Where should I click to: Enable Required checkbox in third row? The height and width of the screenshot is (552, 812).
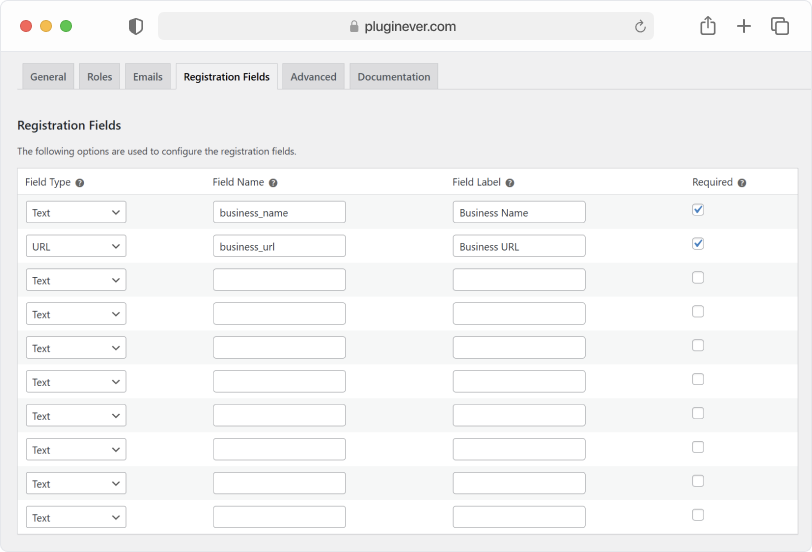(698, 278)
